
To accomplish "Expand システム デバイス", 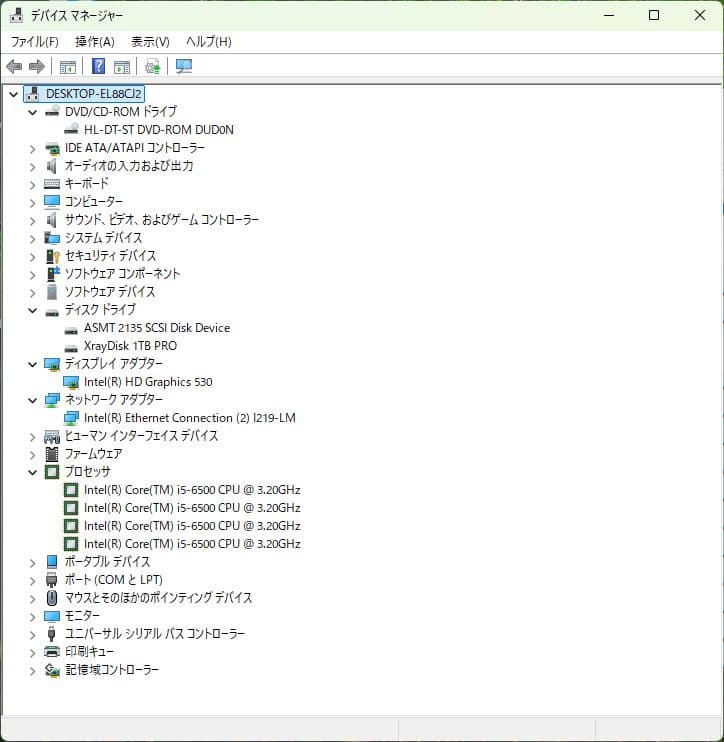I will coord(32,239).
